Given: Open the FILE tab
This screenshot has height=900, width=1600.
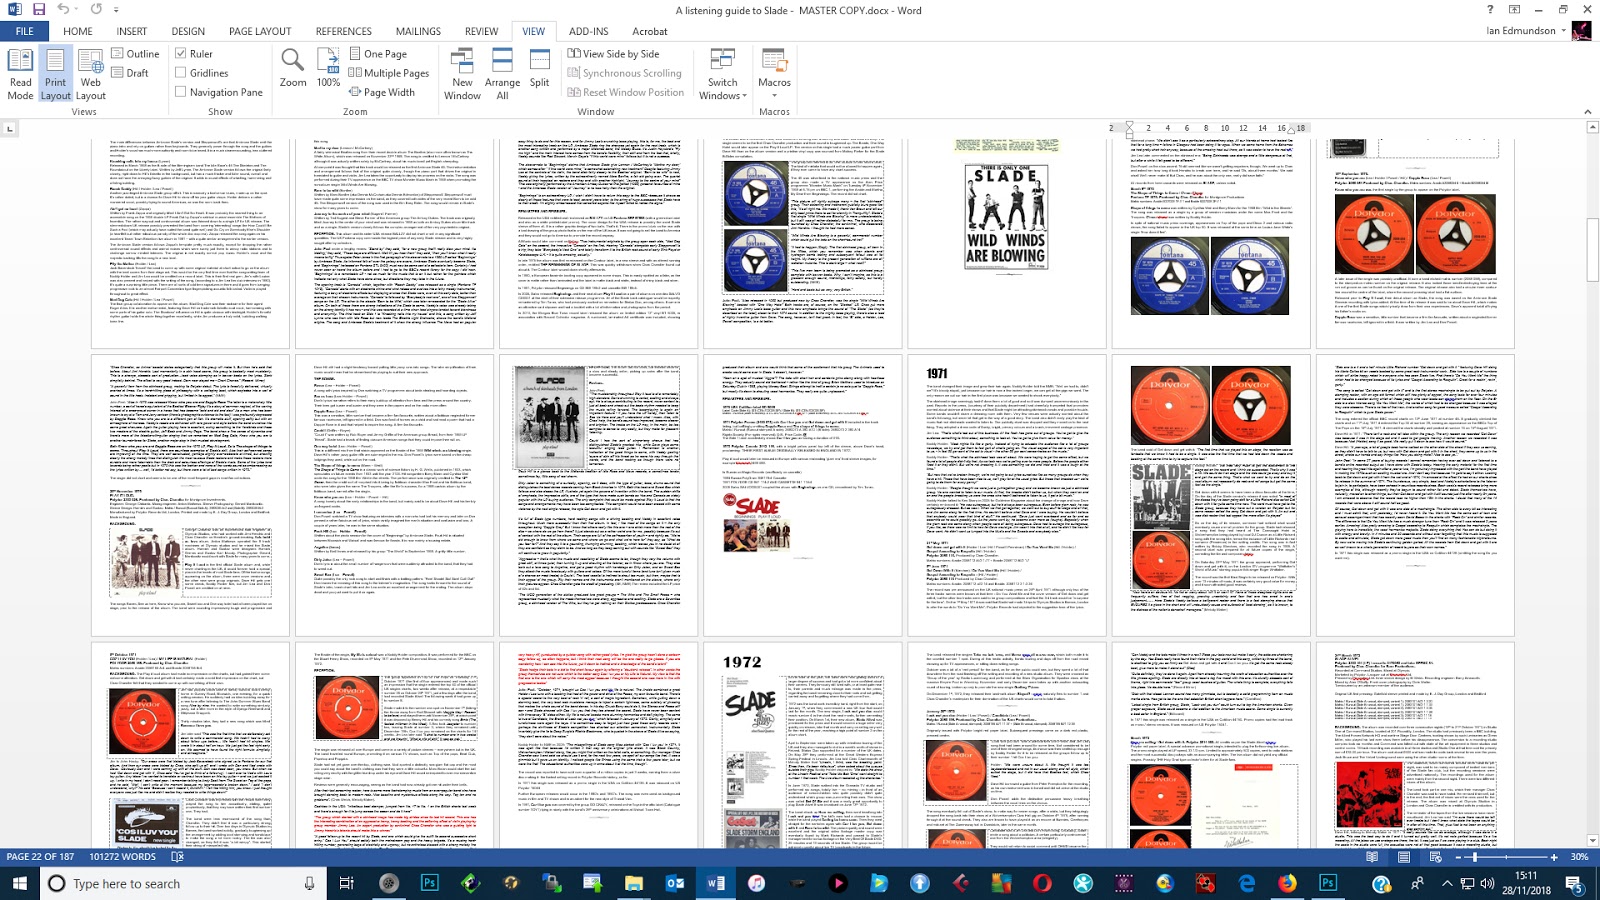Looking at the screenshot, I should pyautogui.click(x=24, y=31).
